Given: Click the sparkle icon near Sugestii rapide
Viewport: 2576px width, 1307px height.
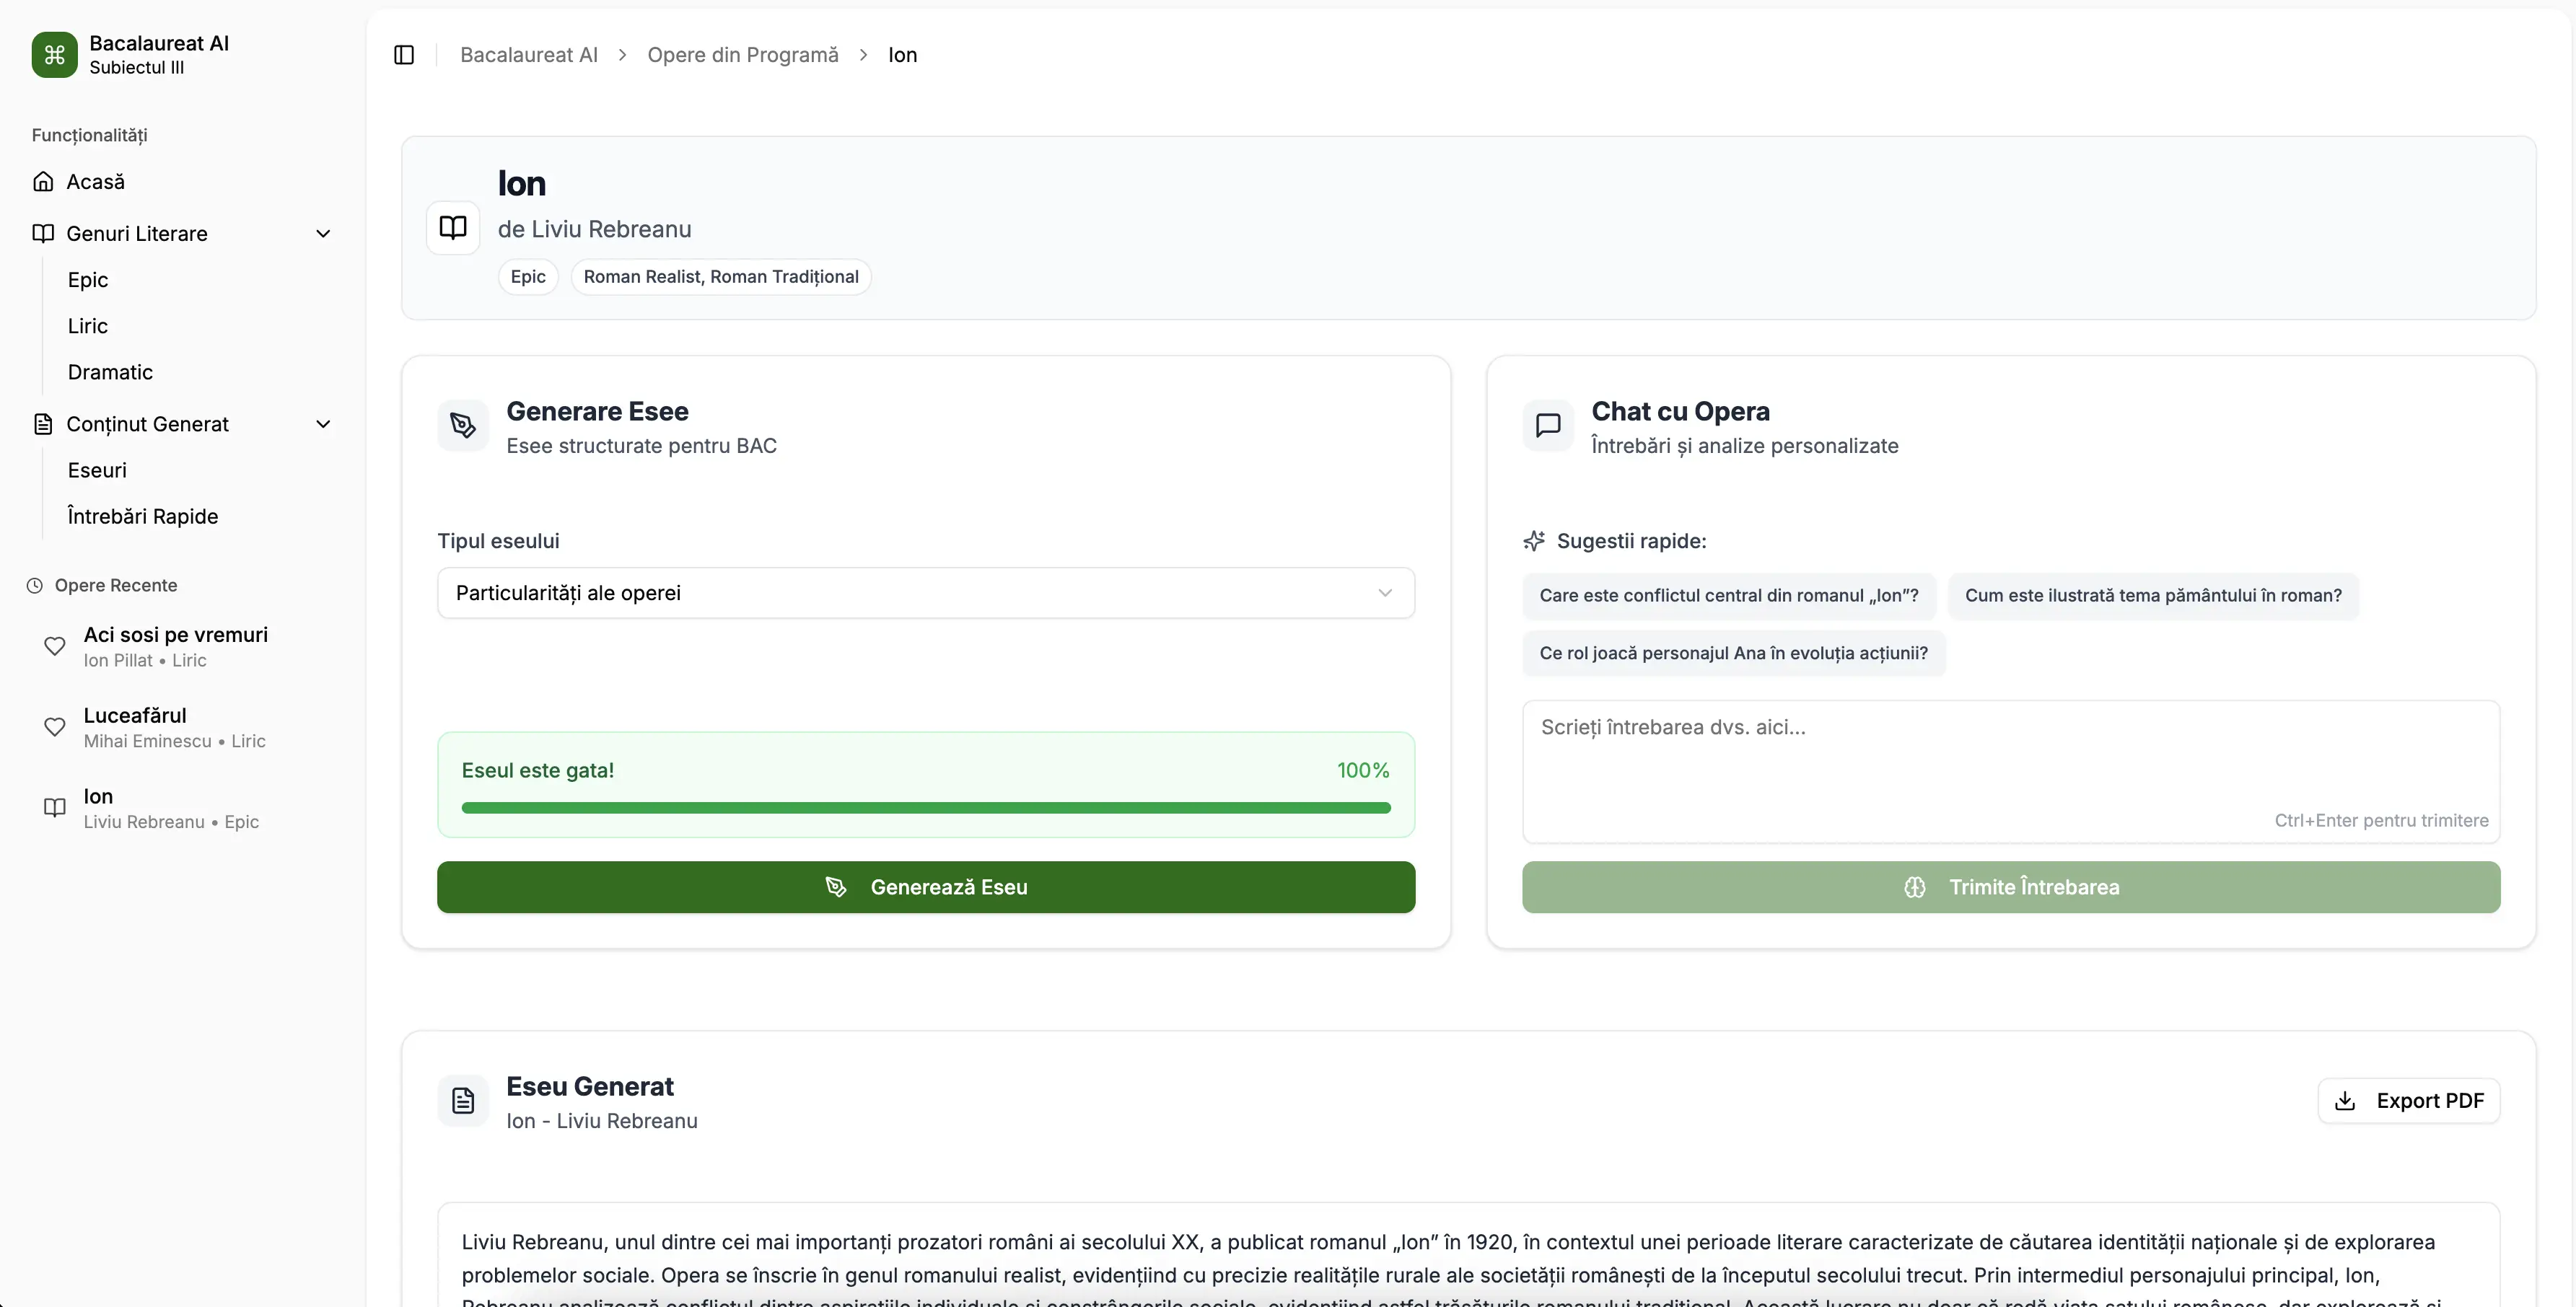Looking at the screenshot, I should pyautogui.click(x=1533, y=540).
